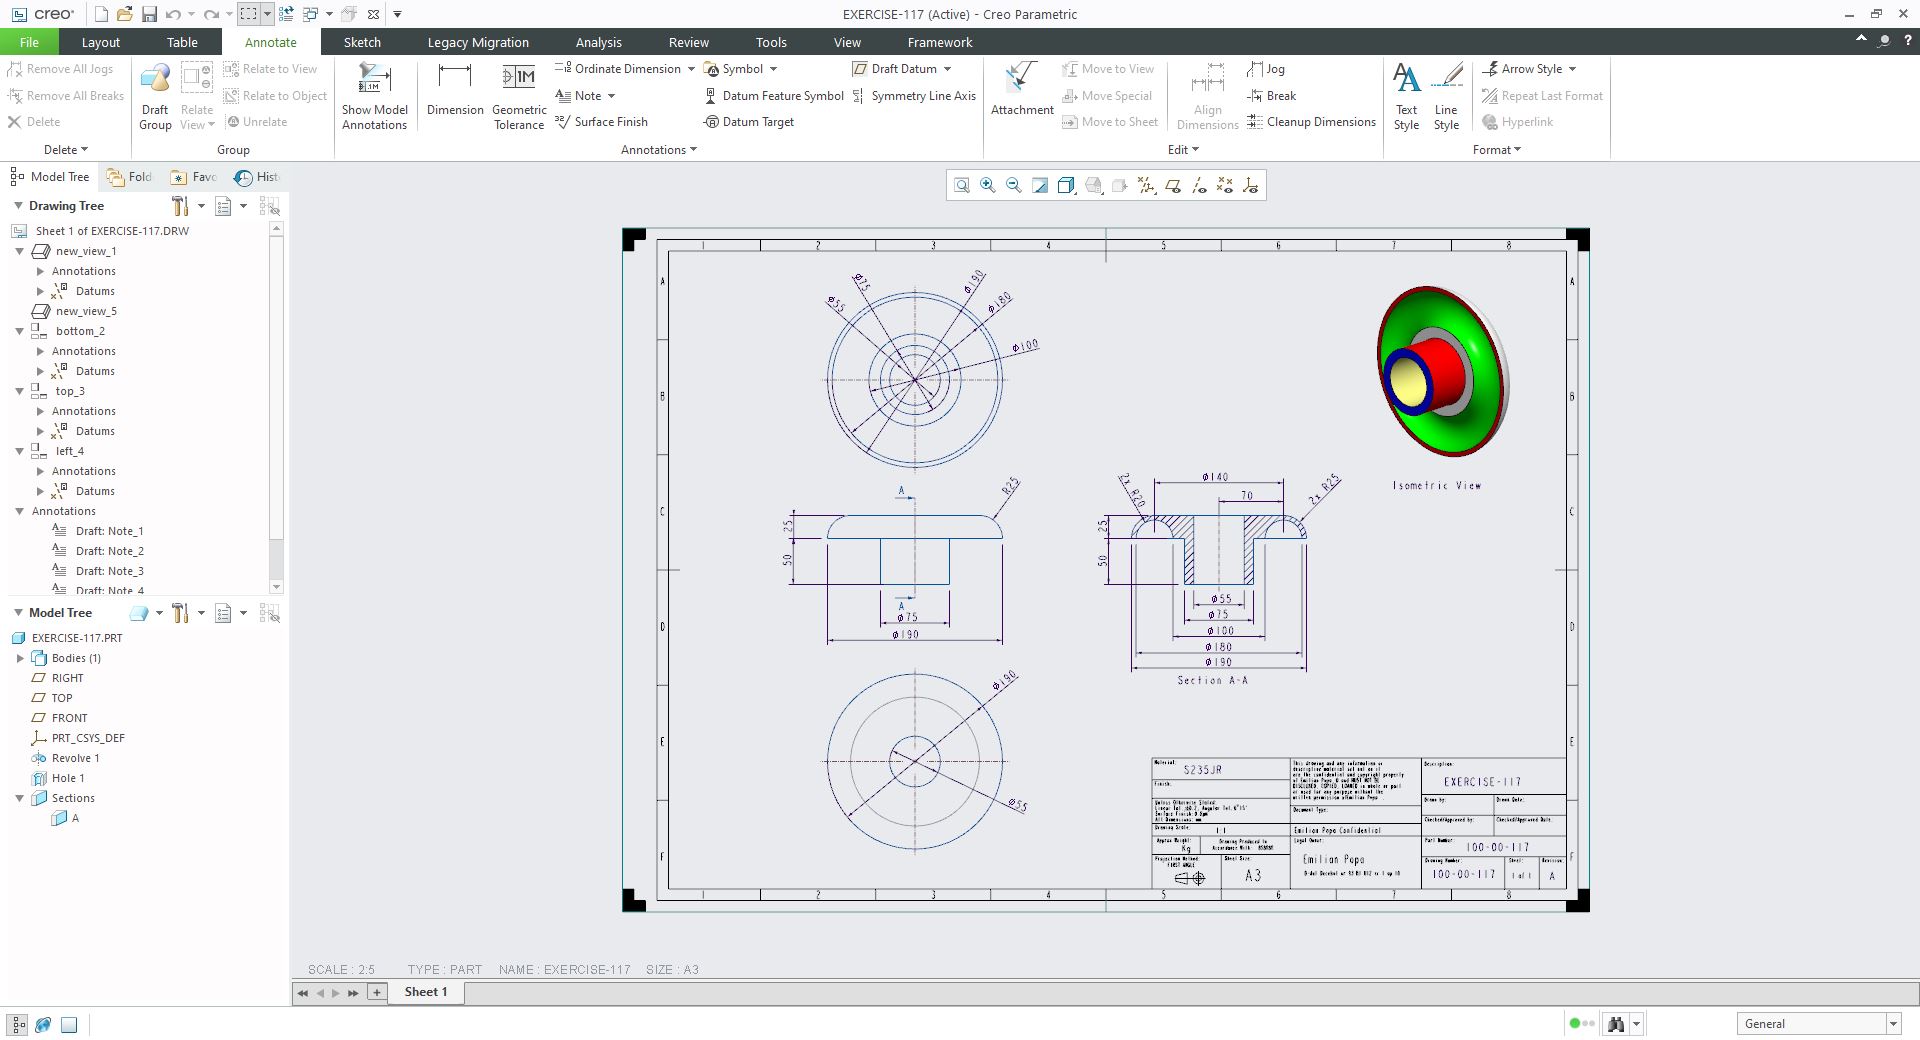The image size is (1920, 1040).
Task: Click the Regenerate icon in quick access toolbar
Action: [x=286, y=14]
